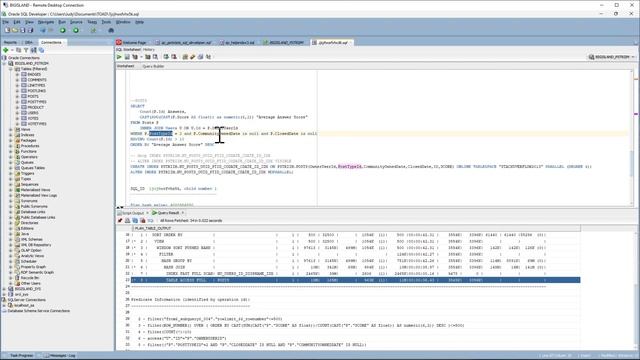Click the PLAN_TABLE_OUTPUT column header
Viewport: 640px width, 360px height.
tap(356, 228)
